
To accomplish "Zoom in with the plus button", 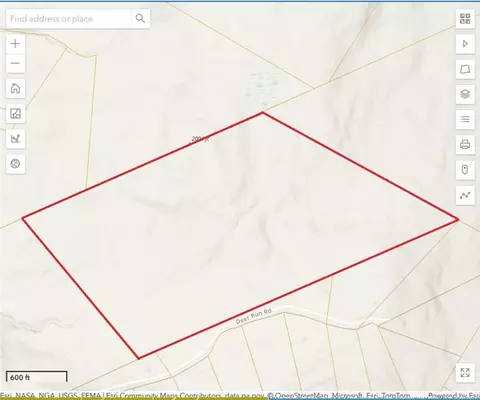I will (x=15, y=44).
